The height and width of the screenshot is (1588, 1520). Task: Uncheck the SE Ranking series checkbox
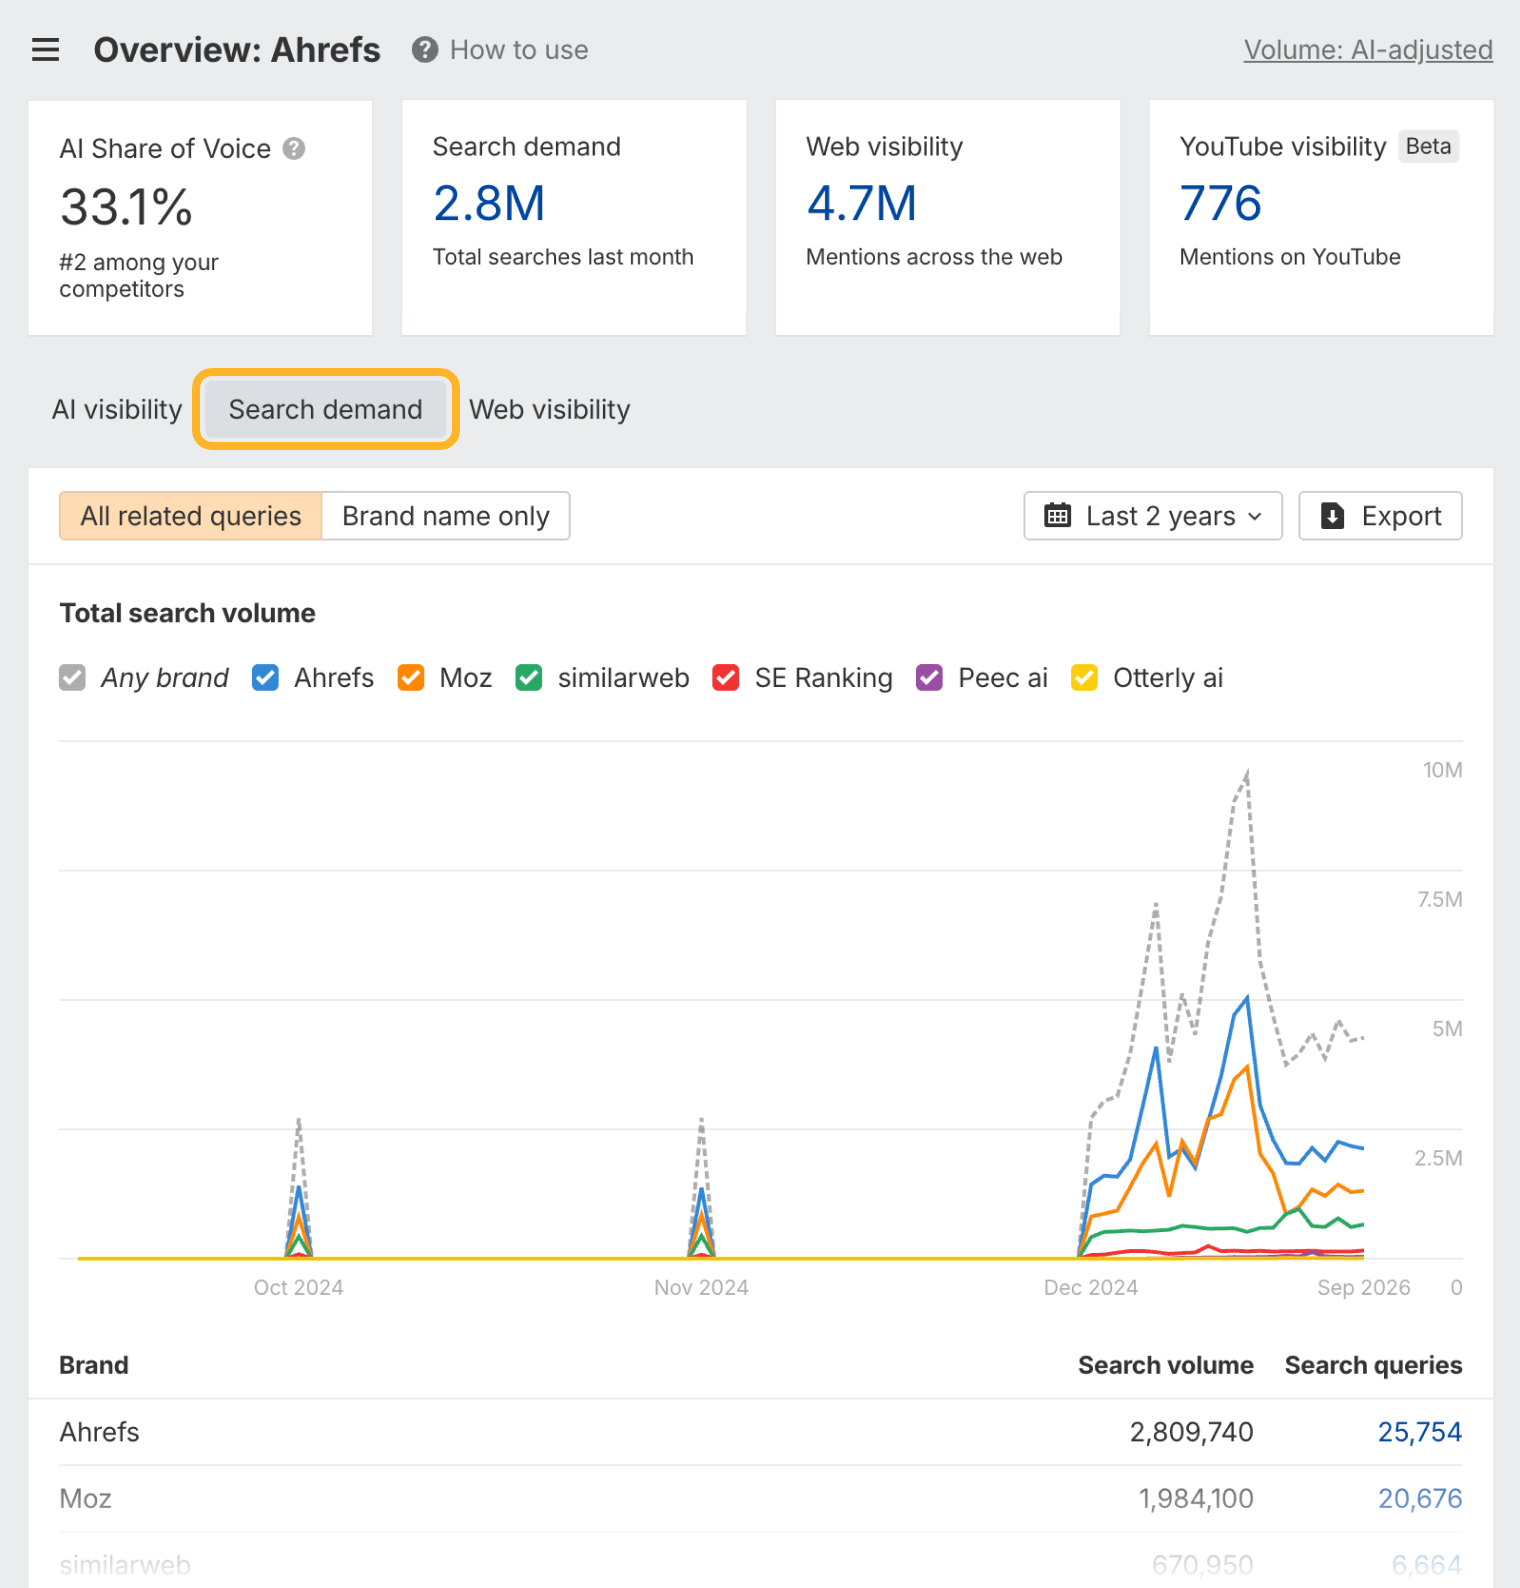(x=726, y=678)
